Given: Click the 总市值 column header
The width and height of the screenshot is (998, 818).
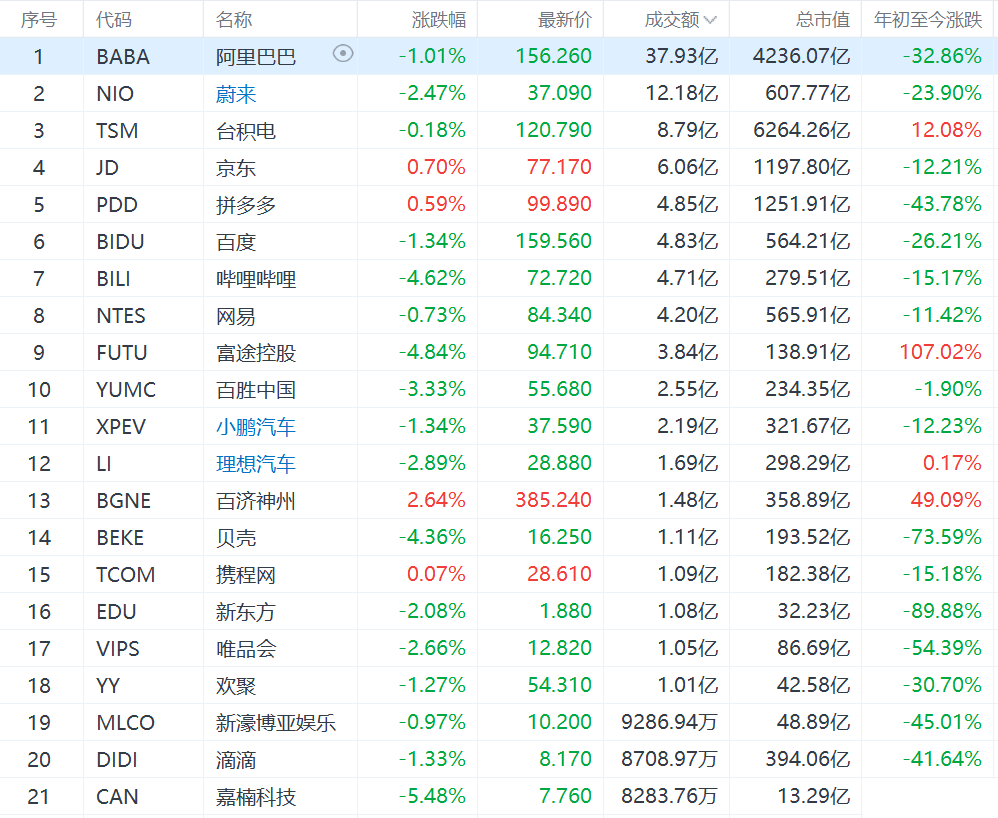Looking at the screenshot, I should pos(822,19).
